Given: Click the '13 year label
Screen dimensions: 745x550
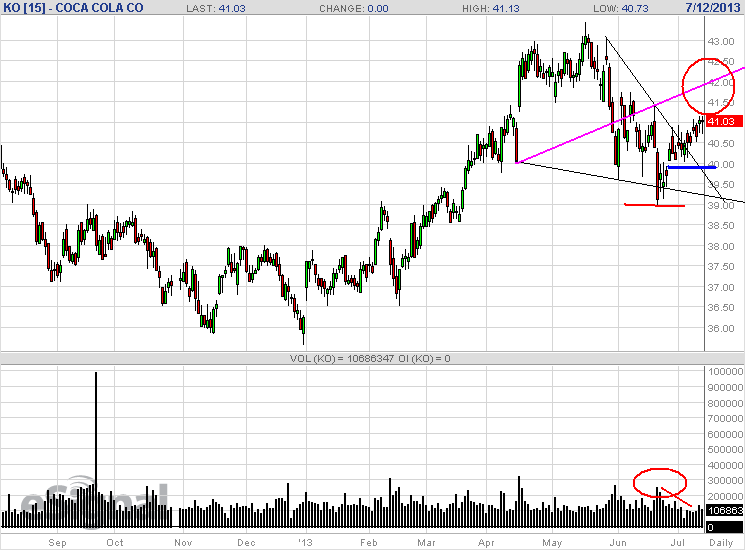Looking at the screenshot, I should pos(306,542).
